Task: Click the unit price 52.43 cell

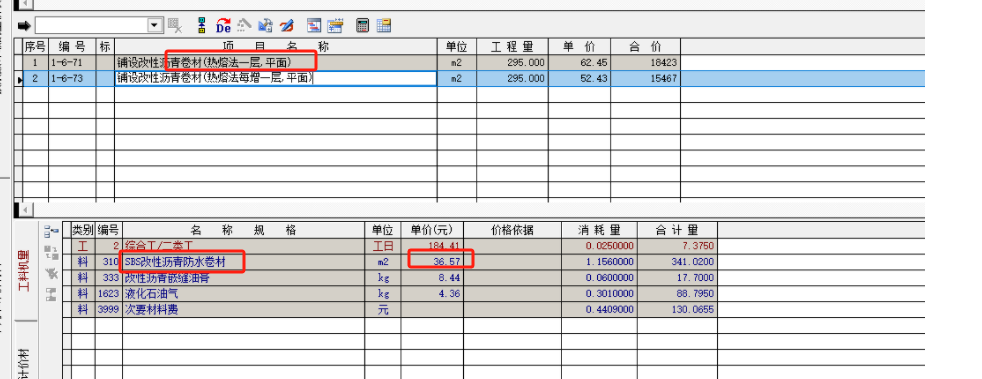Action: click(x=579, y=78)
